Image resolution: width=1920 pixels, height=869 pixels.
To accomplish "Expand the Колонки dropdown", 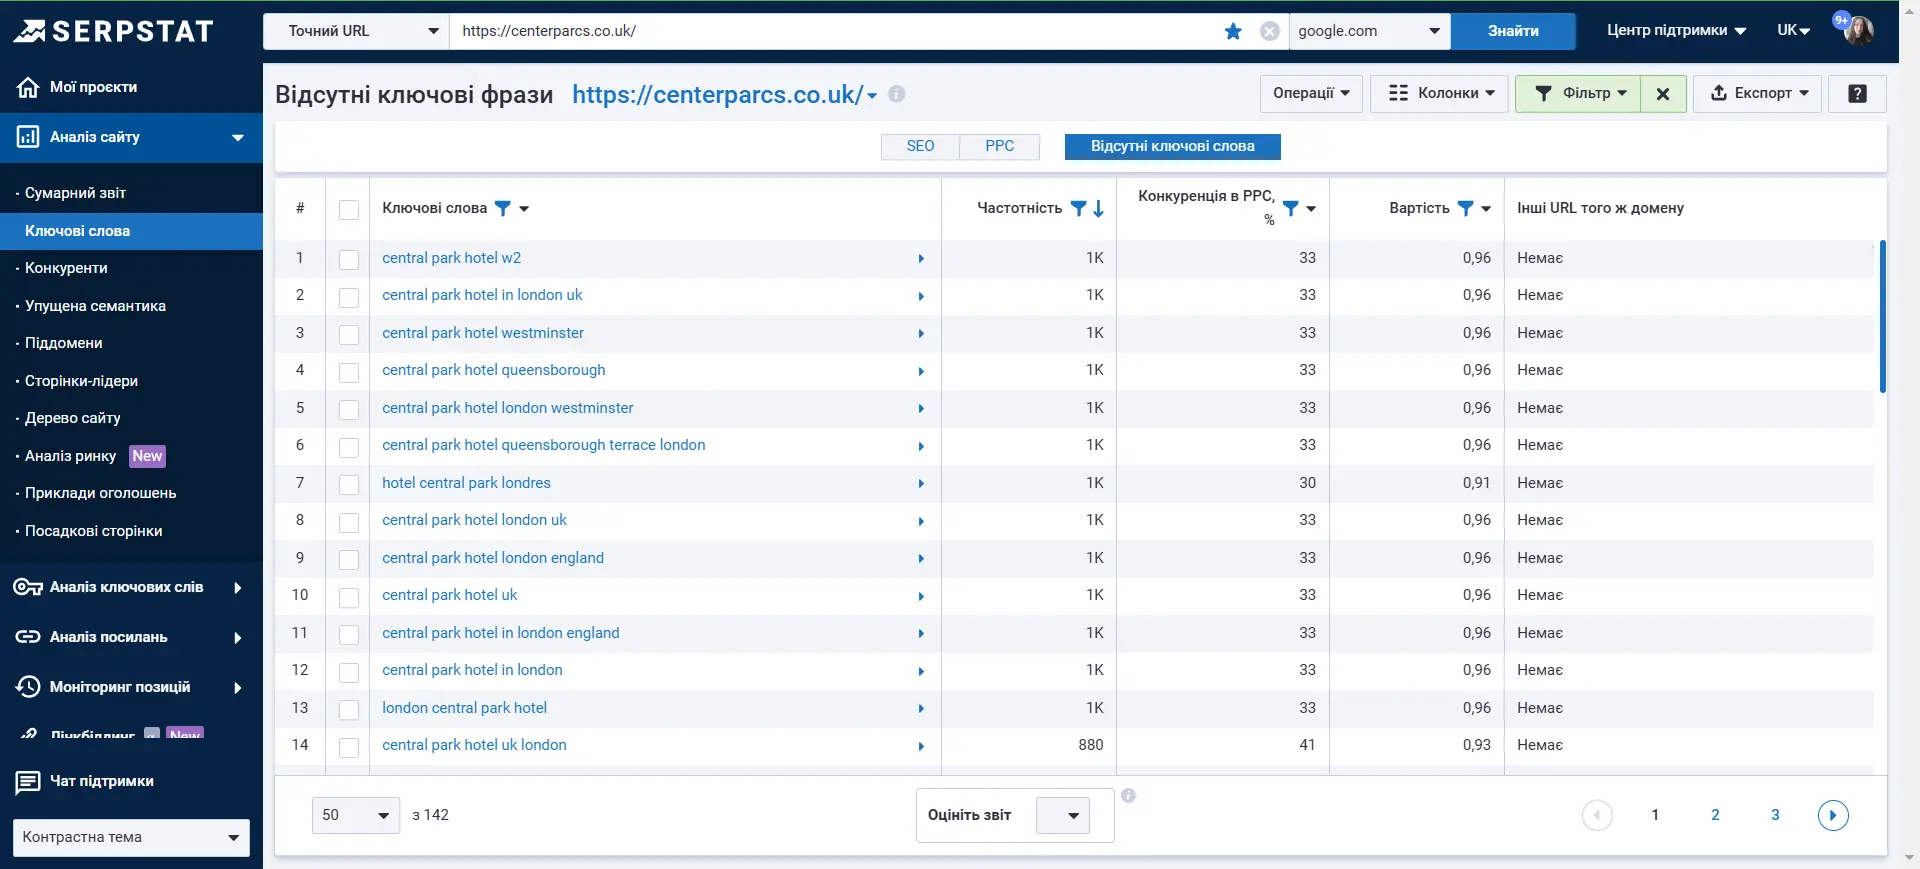I will pos(1439,94).
